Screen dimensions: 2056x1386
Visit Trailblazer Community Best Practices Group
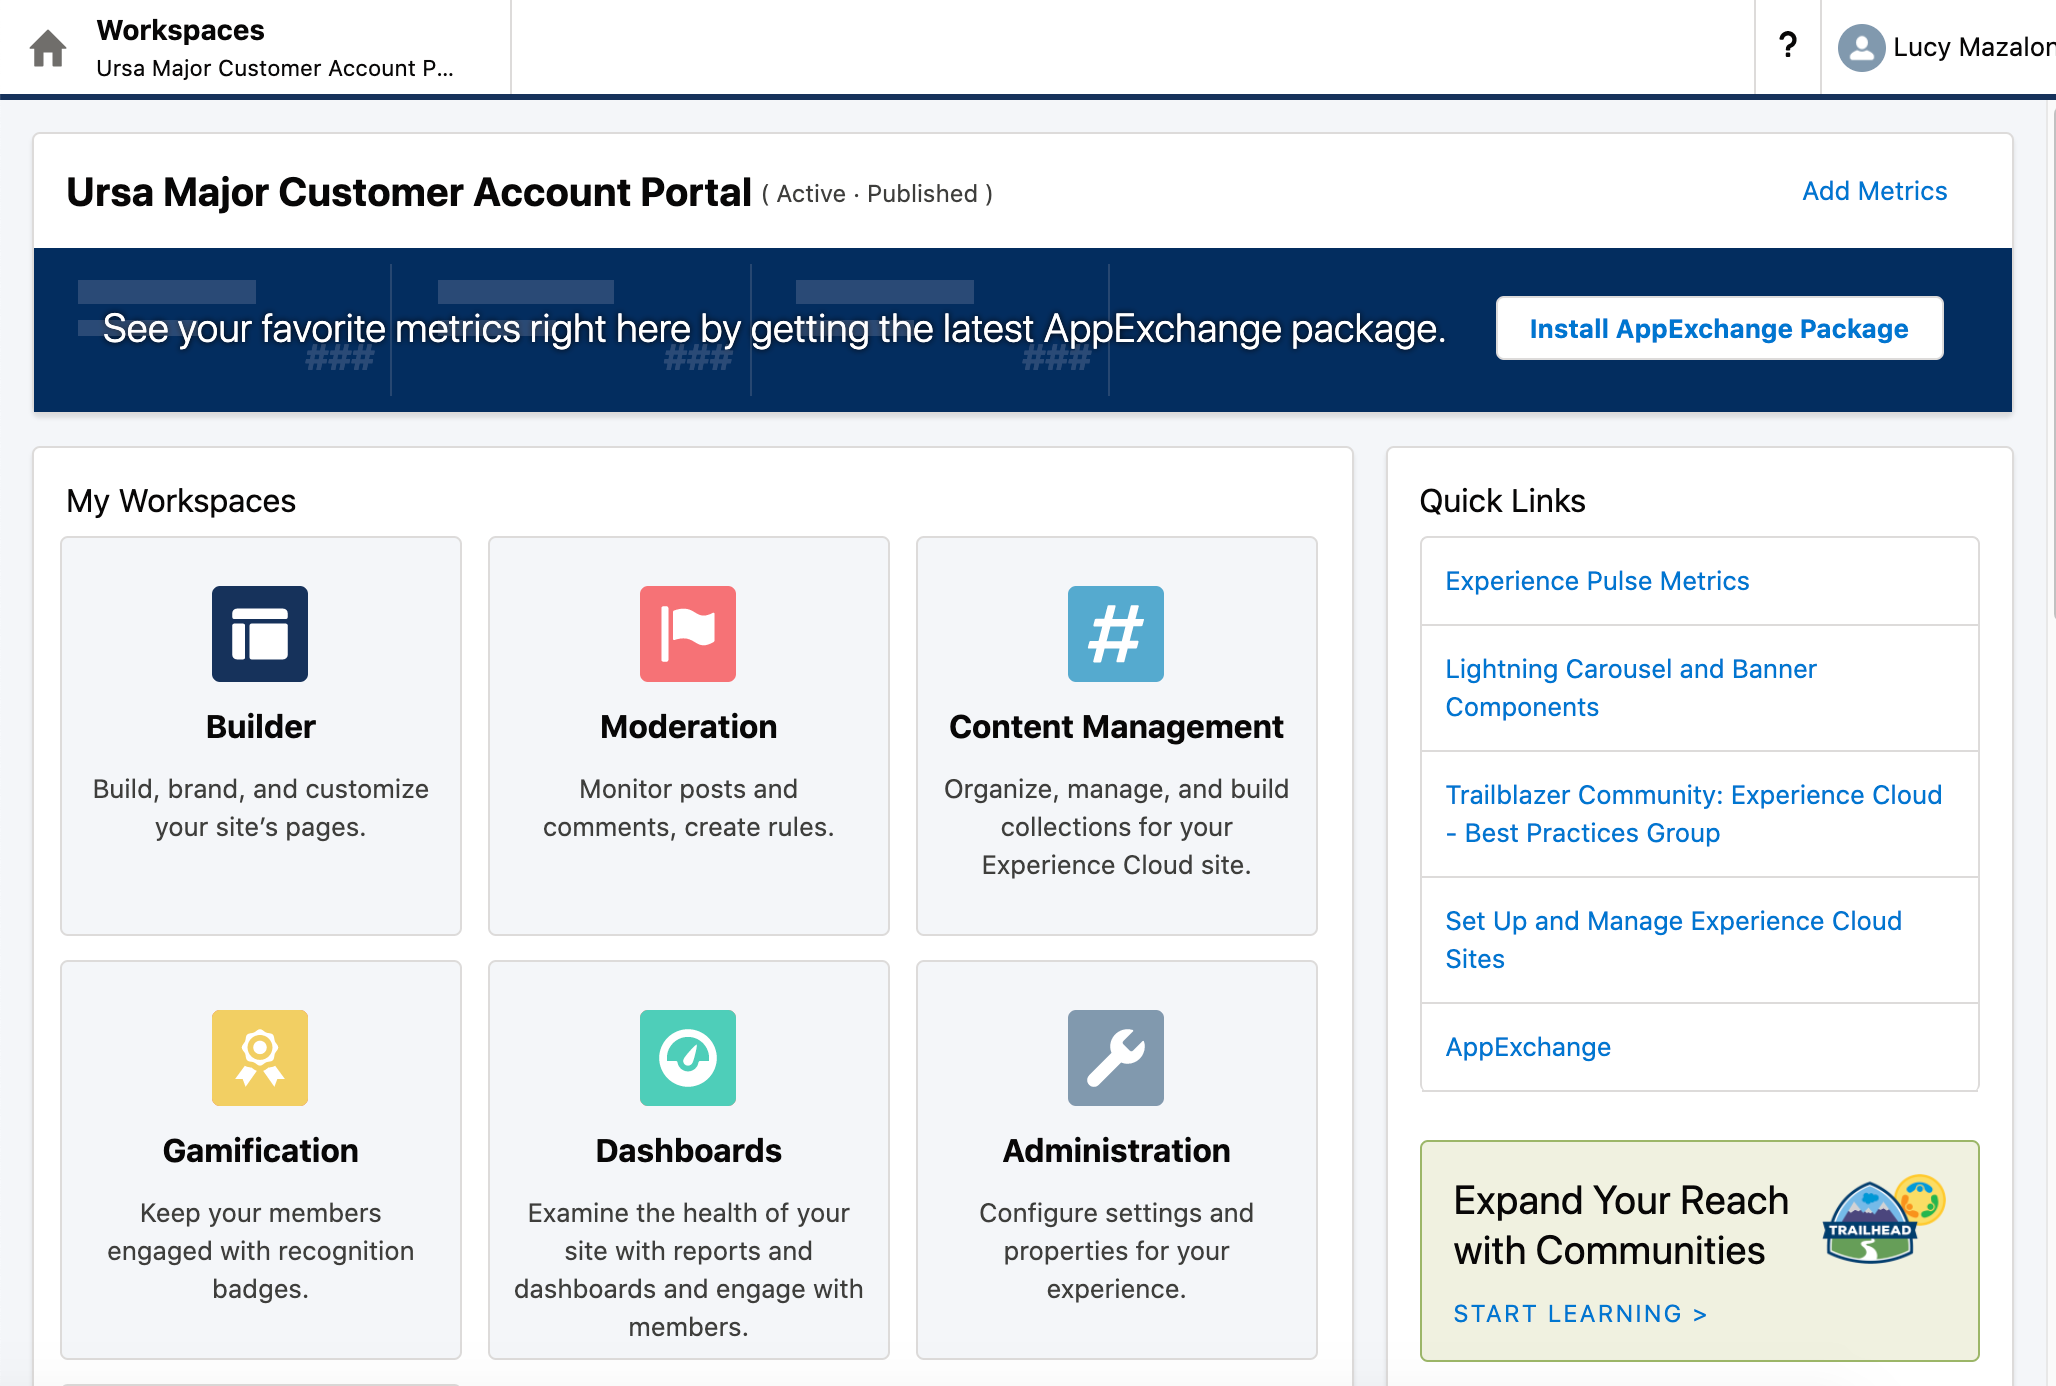[x=1694, y=813]
